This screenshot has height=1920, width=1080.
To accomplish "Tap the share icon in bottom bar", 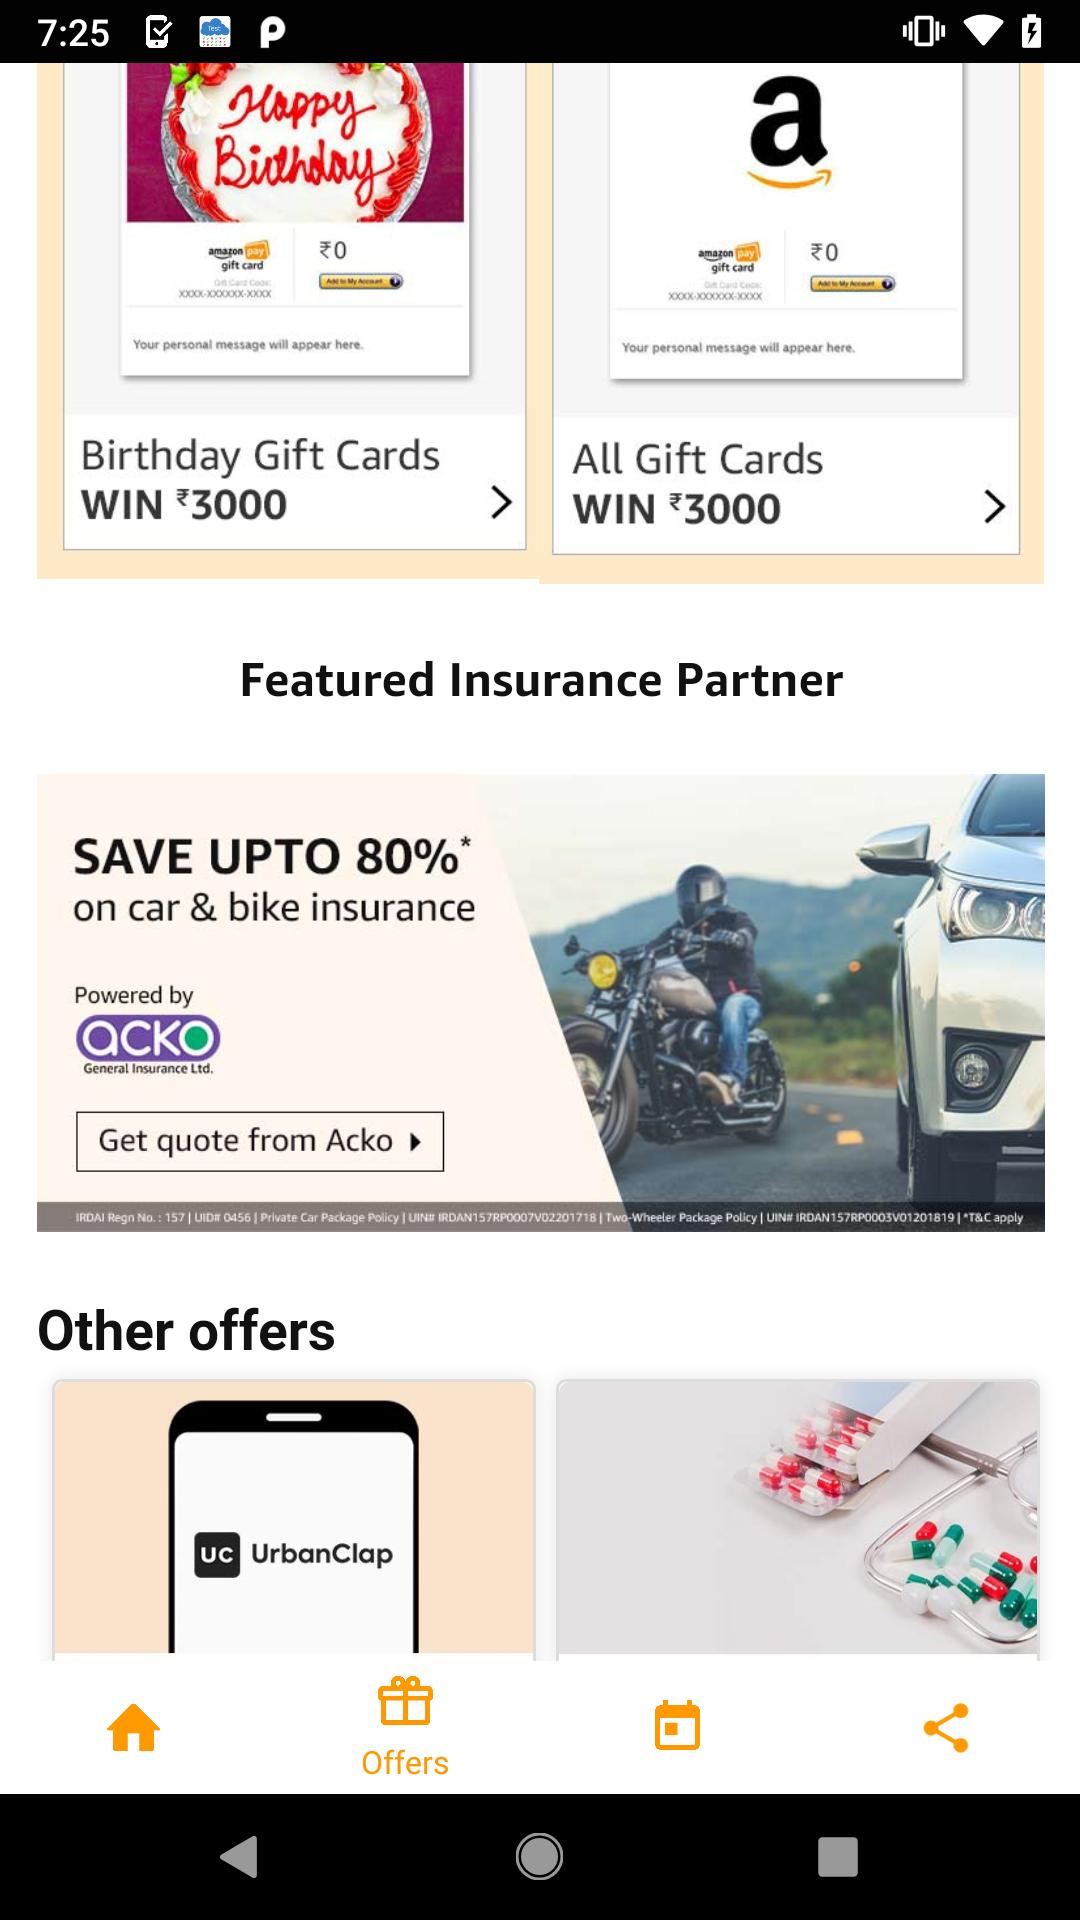I will point(946,1727).
